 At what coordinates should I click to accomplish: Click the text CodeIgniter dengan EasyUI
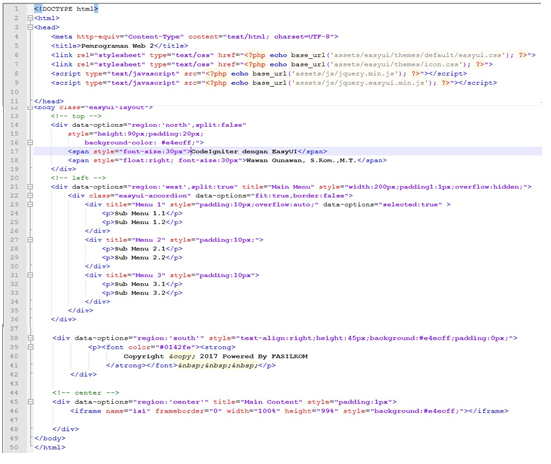[244, 151]
